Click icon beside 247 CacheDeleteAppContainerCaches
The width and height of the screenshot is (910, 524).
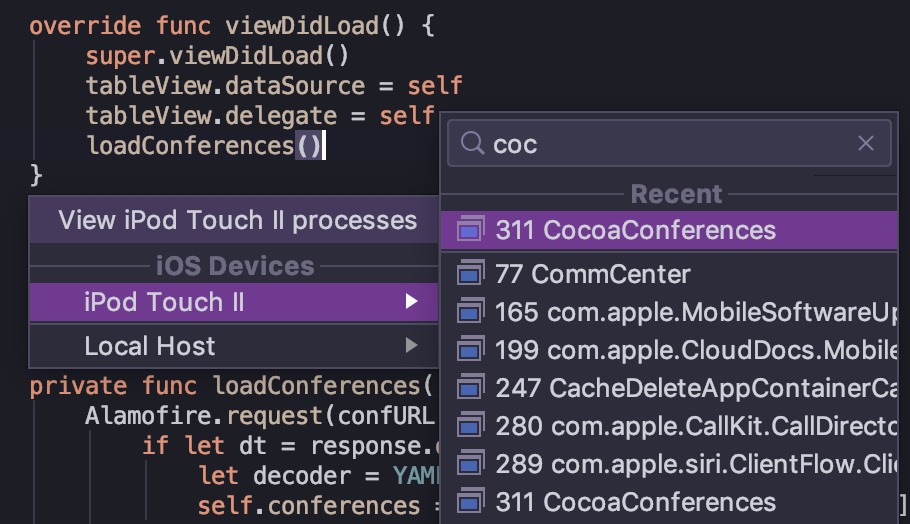coord(470,388)
